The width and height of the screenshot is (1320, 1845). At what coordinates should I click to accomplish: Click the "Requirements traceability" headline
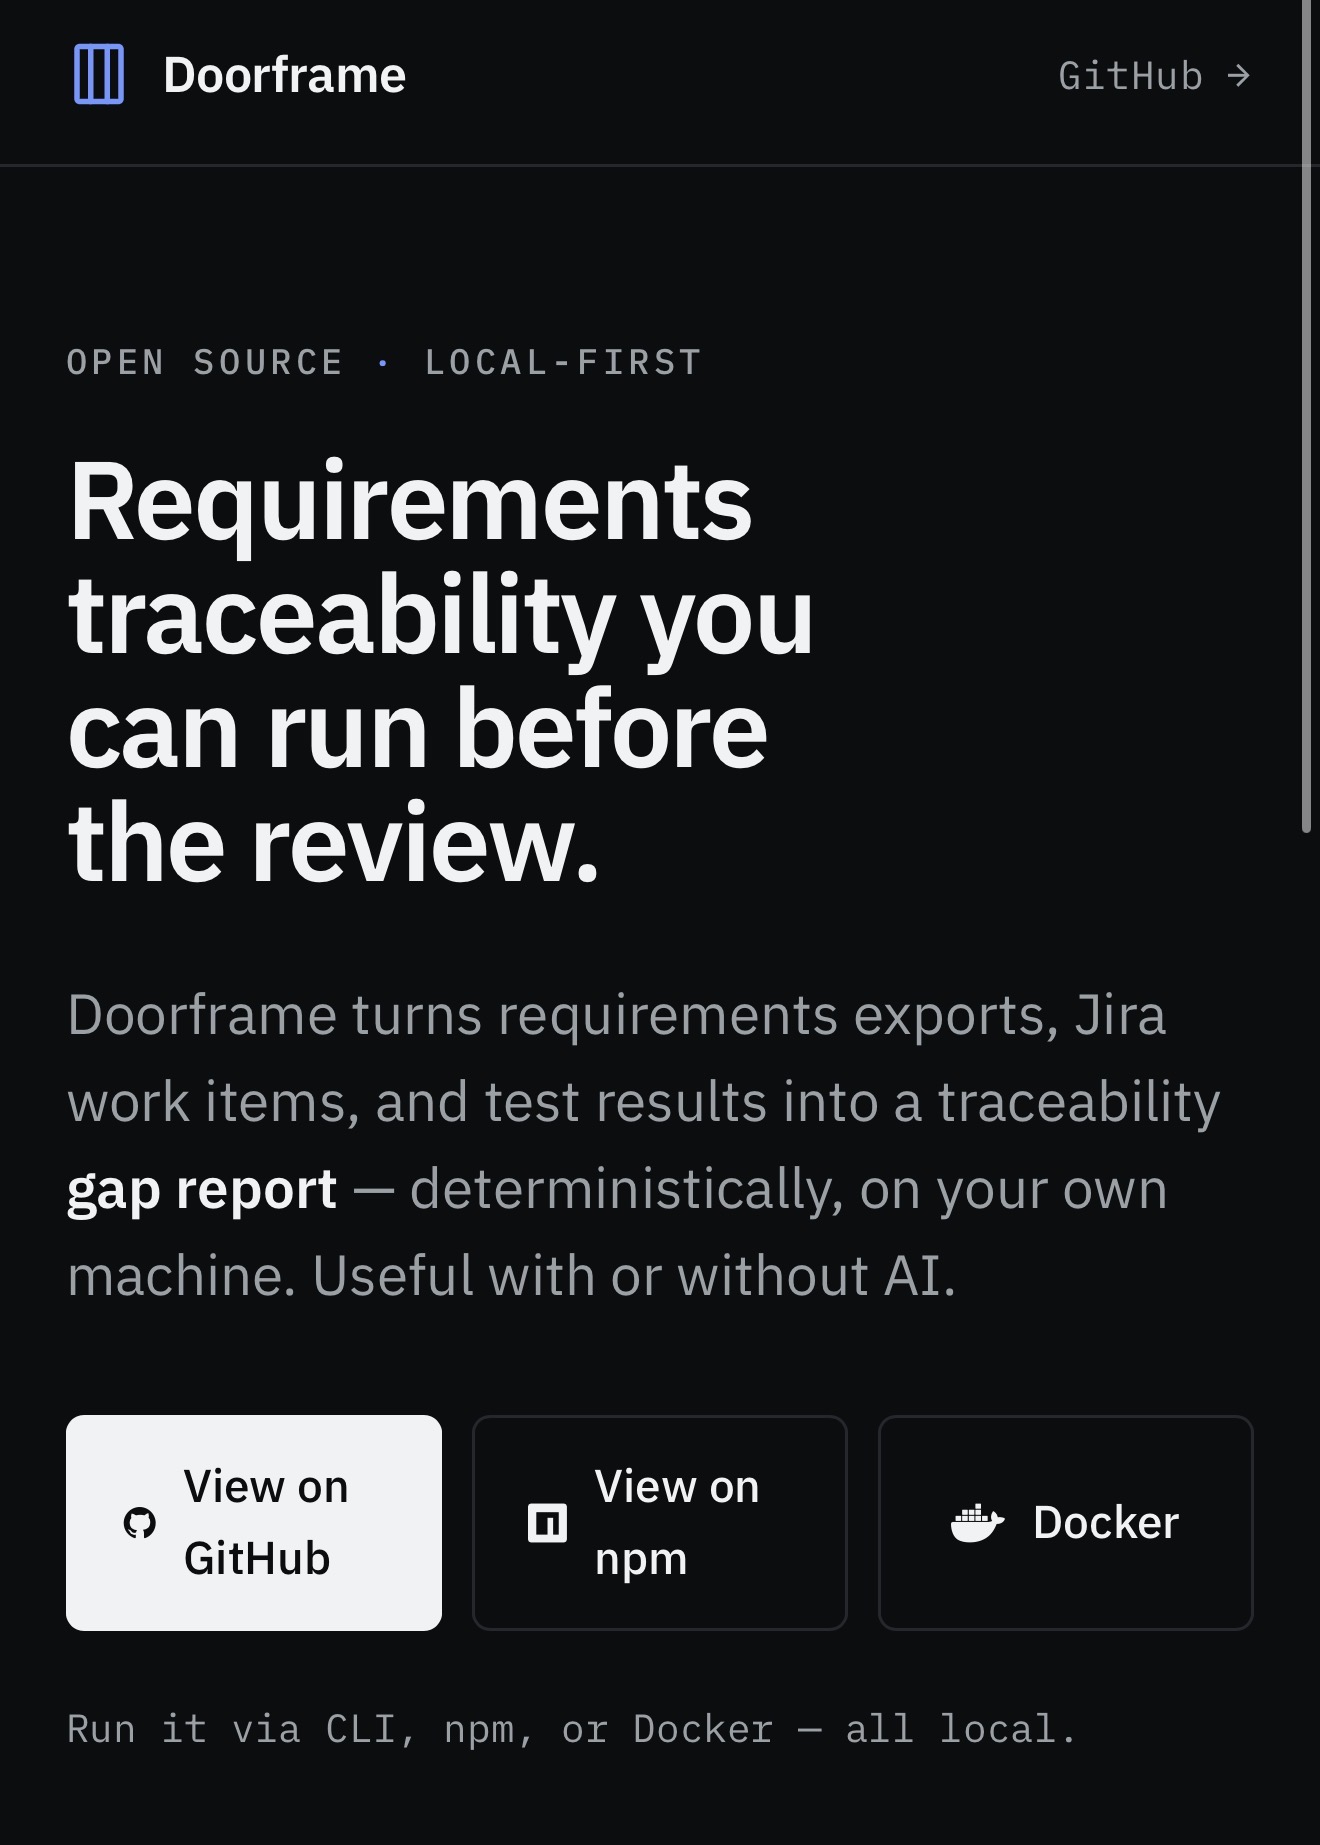[x=441, y=670]
